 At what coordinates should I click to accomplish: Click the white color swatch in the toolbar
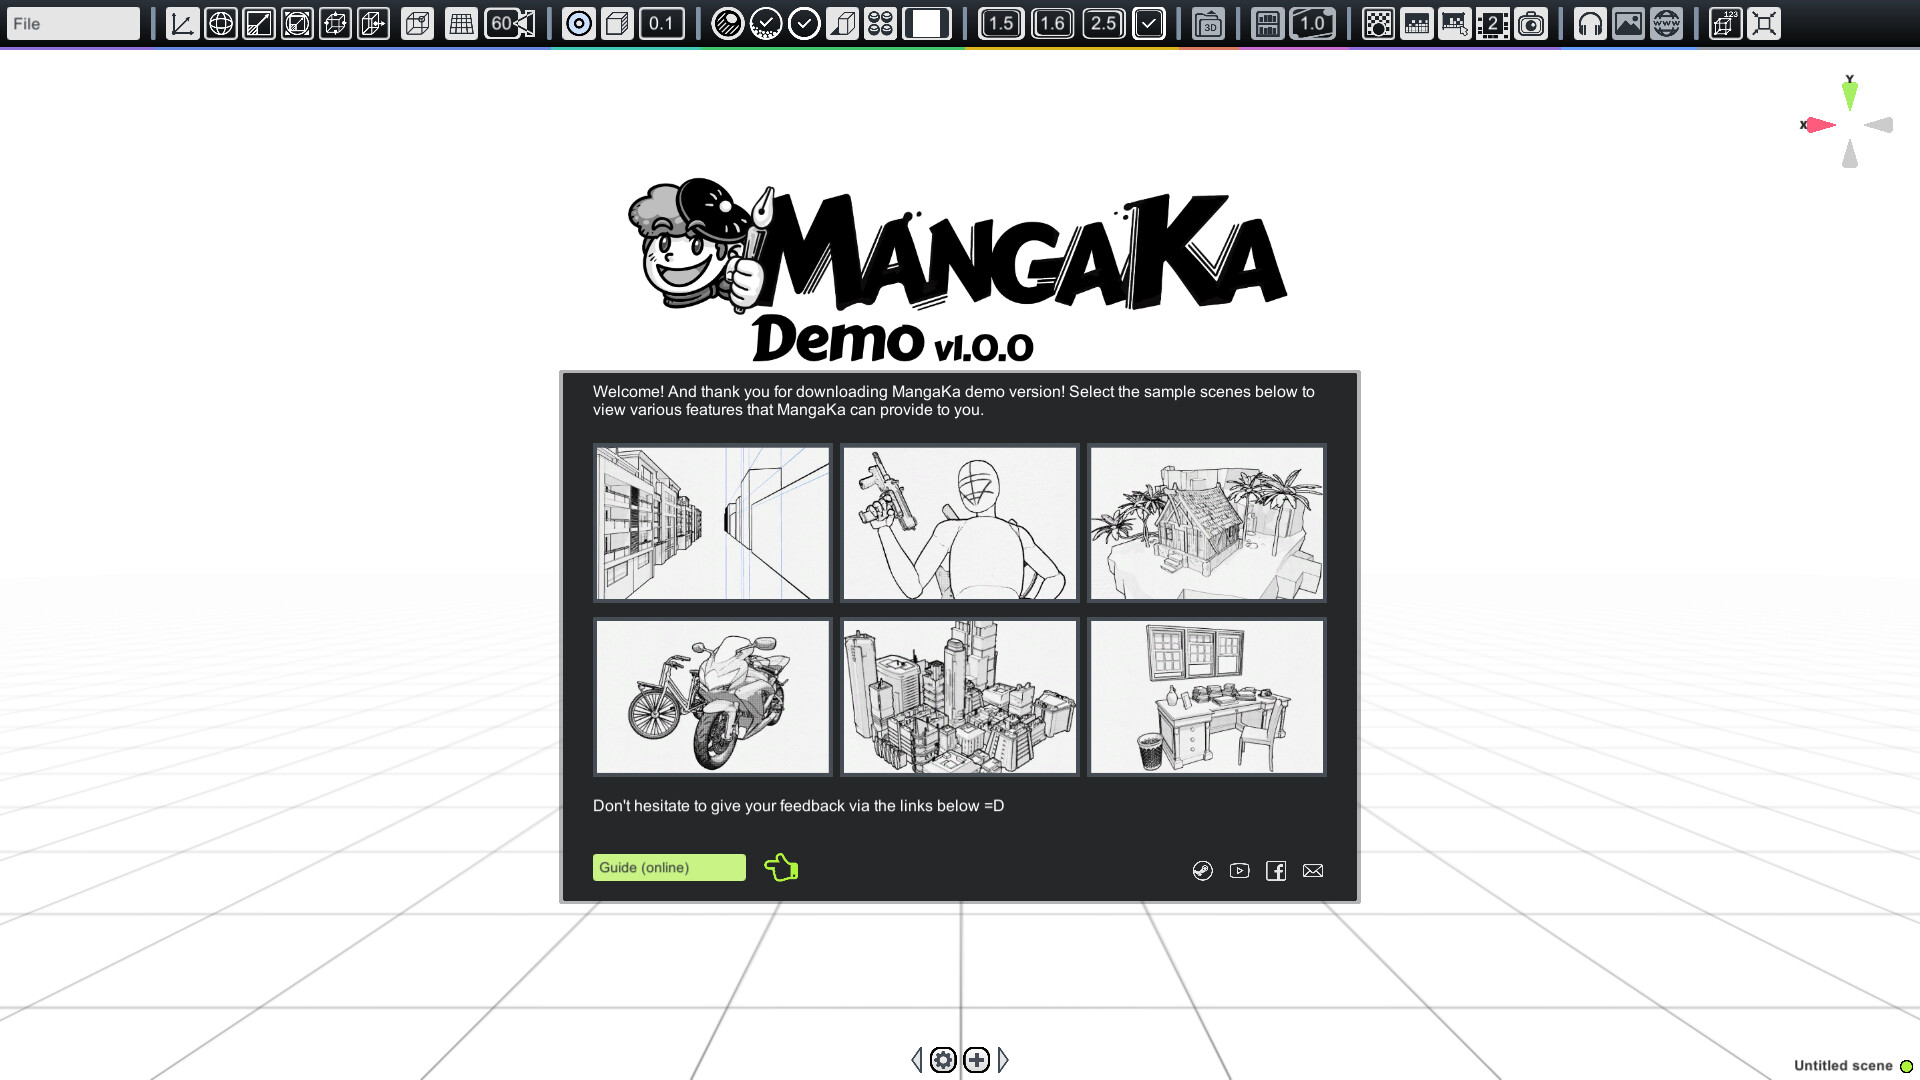click(929, 24)
